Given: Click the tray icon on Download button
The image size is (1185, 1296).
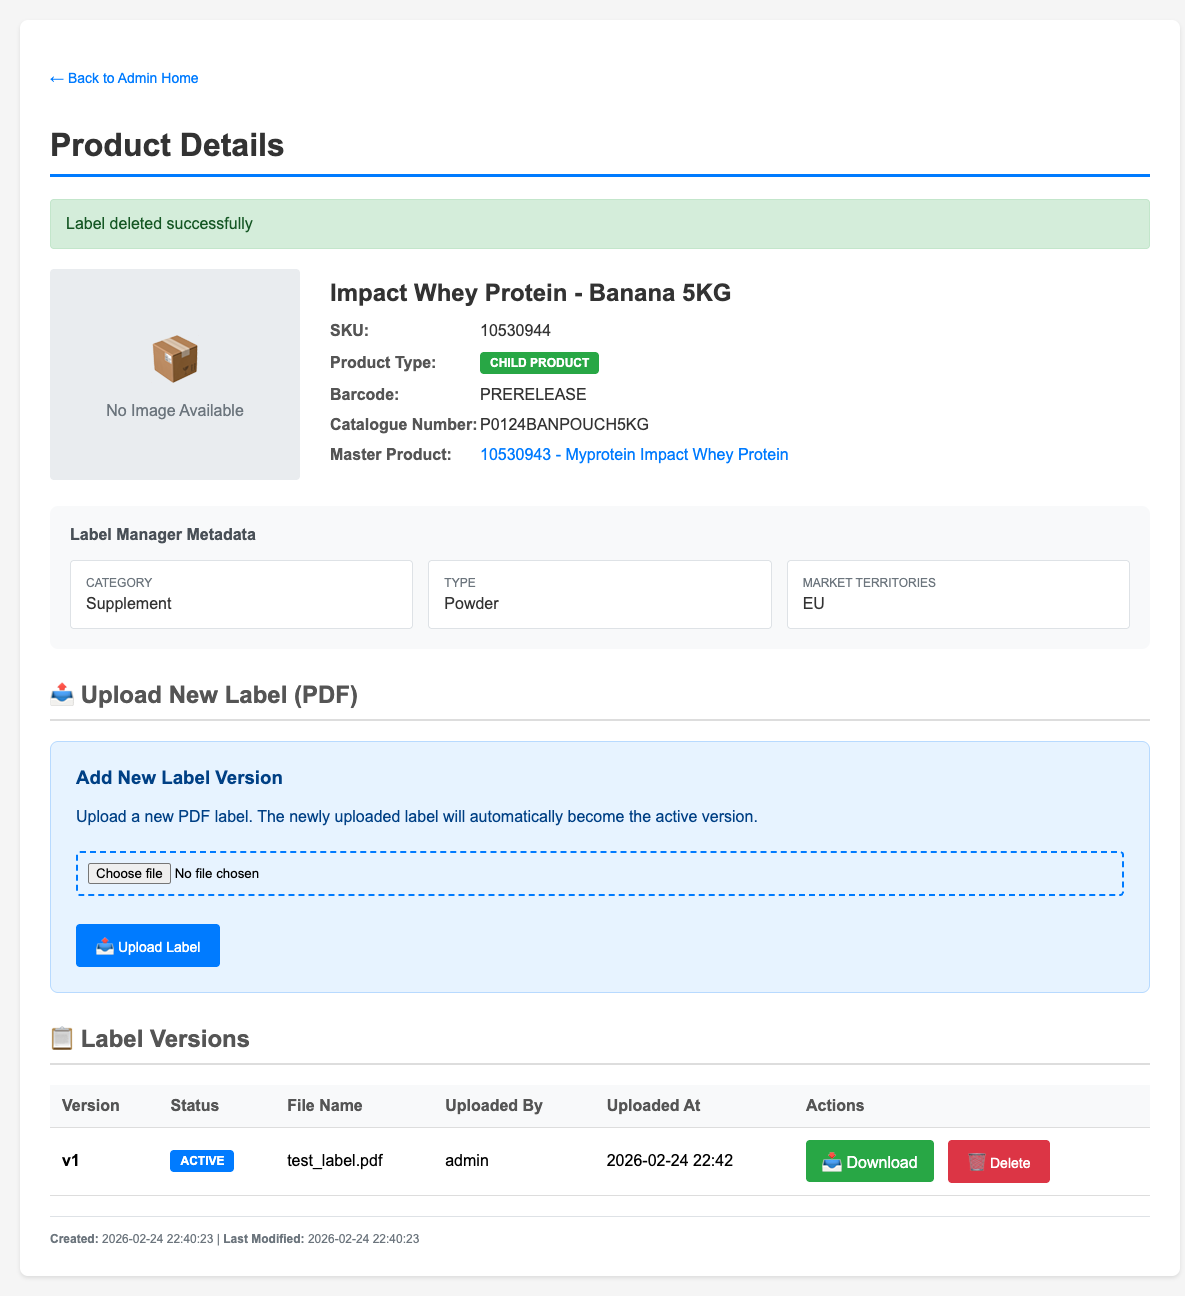Looking at the screenshot, I should tap(832, 1162).
